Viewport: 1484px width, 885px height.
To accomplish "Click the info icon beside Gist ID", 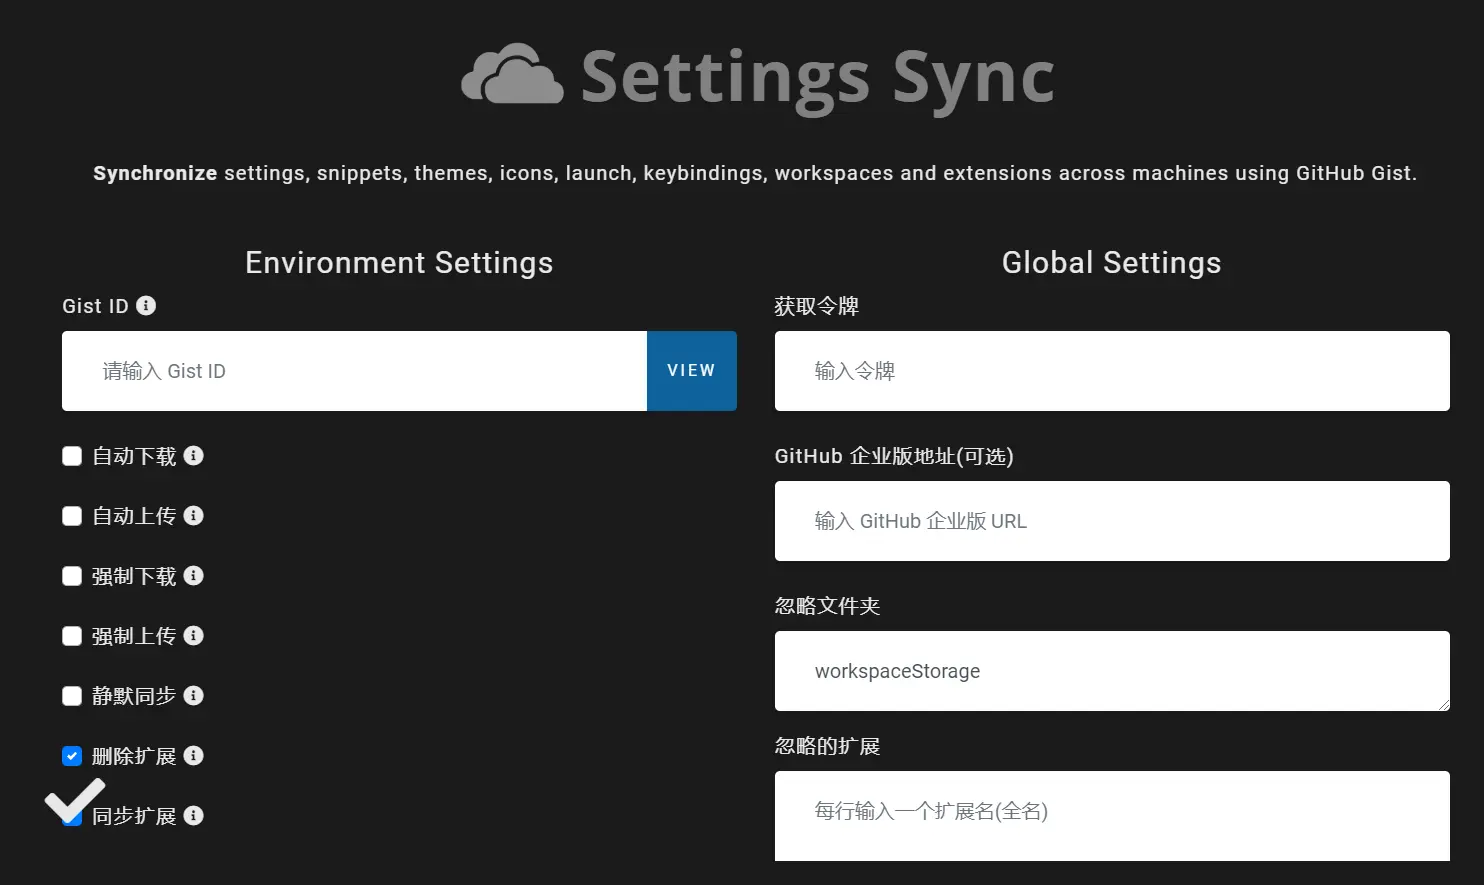I will click(x=146, y=306).
